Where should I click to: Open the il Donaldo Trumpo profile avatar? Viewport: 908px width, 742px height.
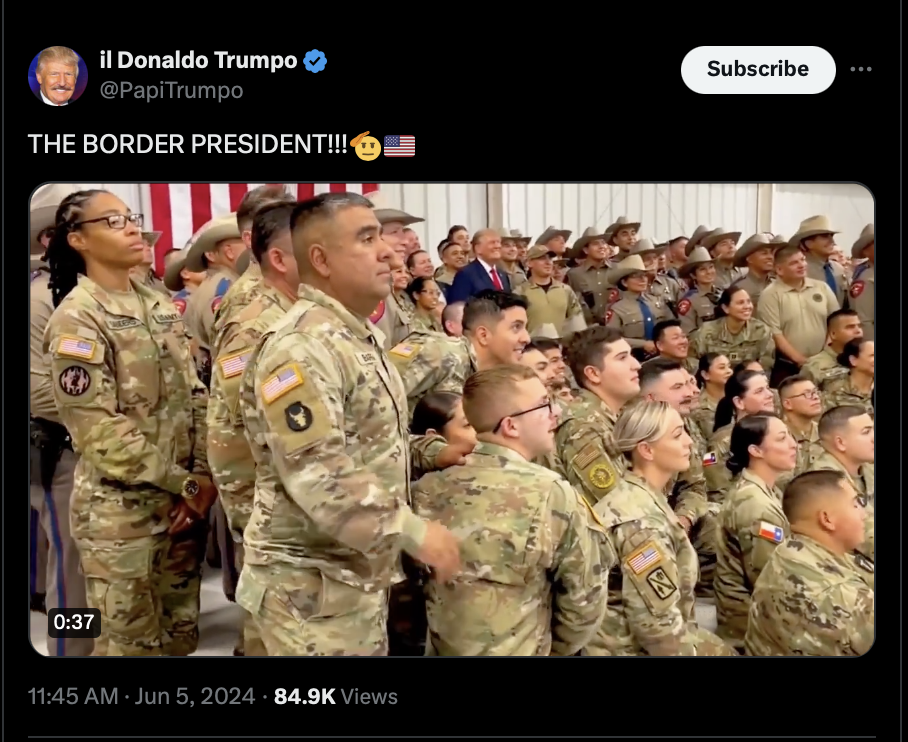[x=58, y=76]
